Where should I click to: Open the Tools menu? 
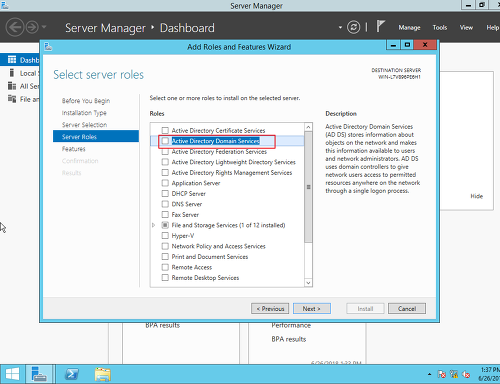[440, 28]
